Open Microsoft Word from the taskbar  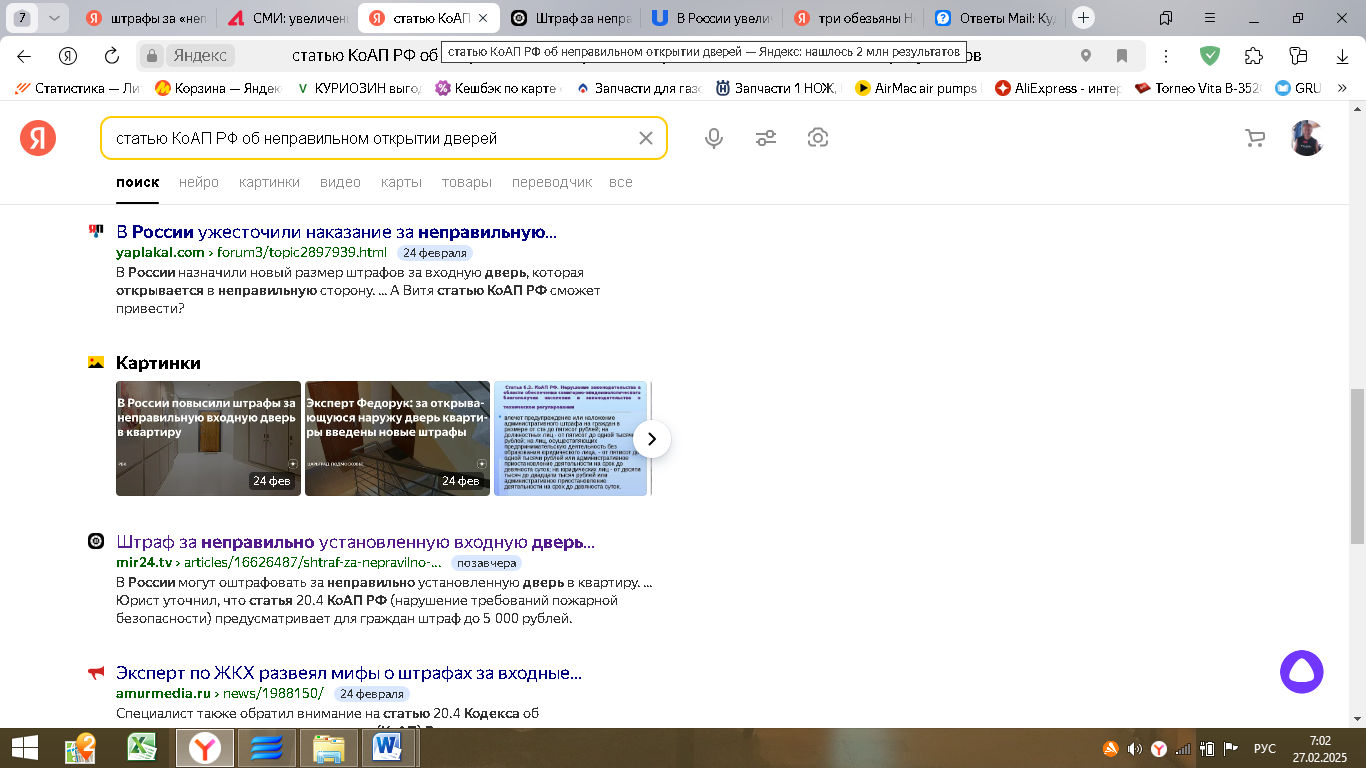[386, 747]
